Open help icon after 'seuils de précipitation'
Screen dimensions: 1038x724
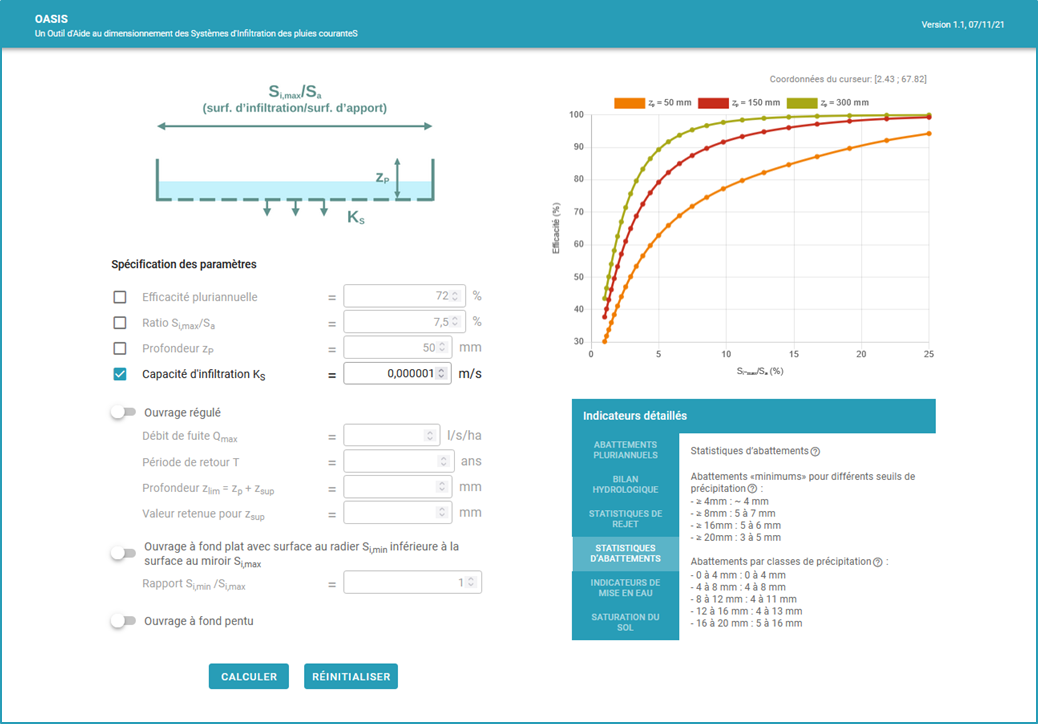(x=752, y=489)
